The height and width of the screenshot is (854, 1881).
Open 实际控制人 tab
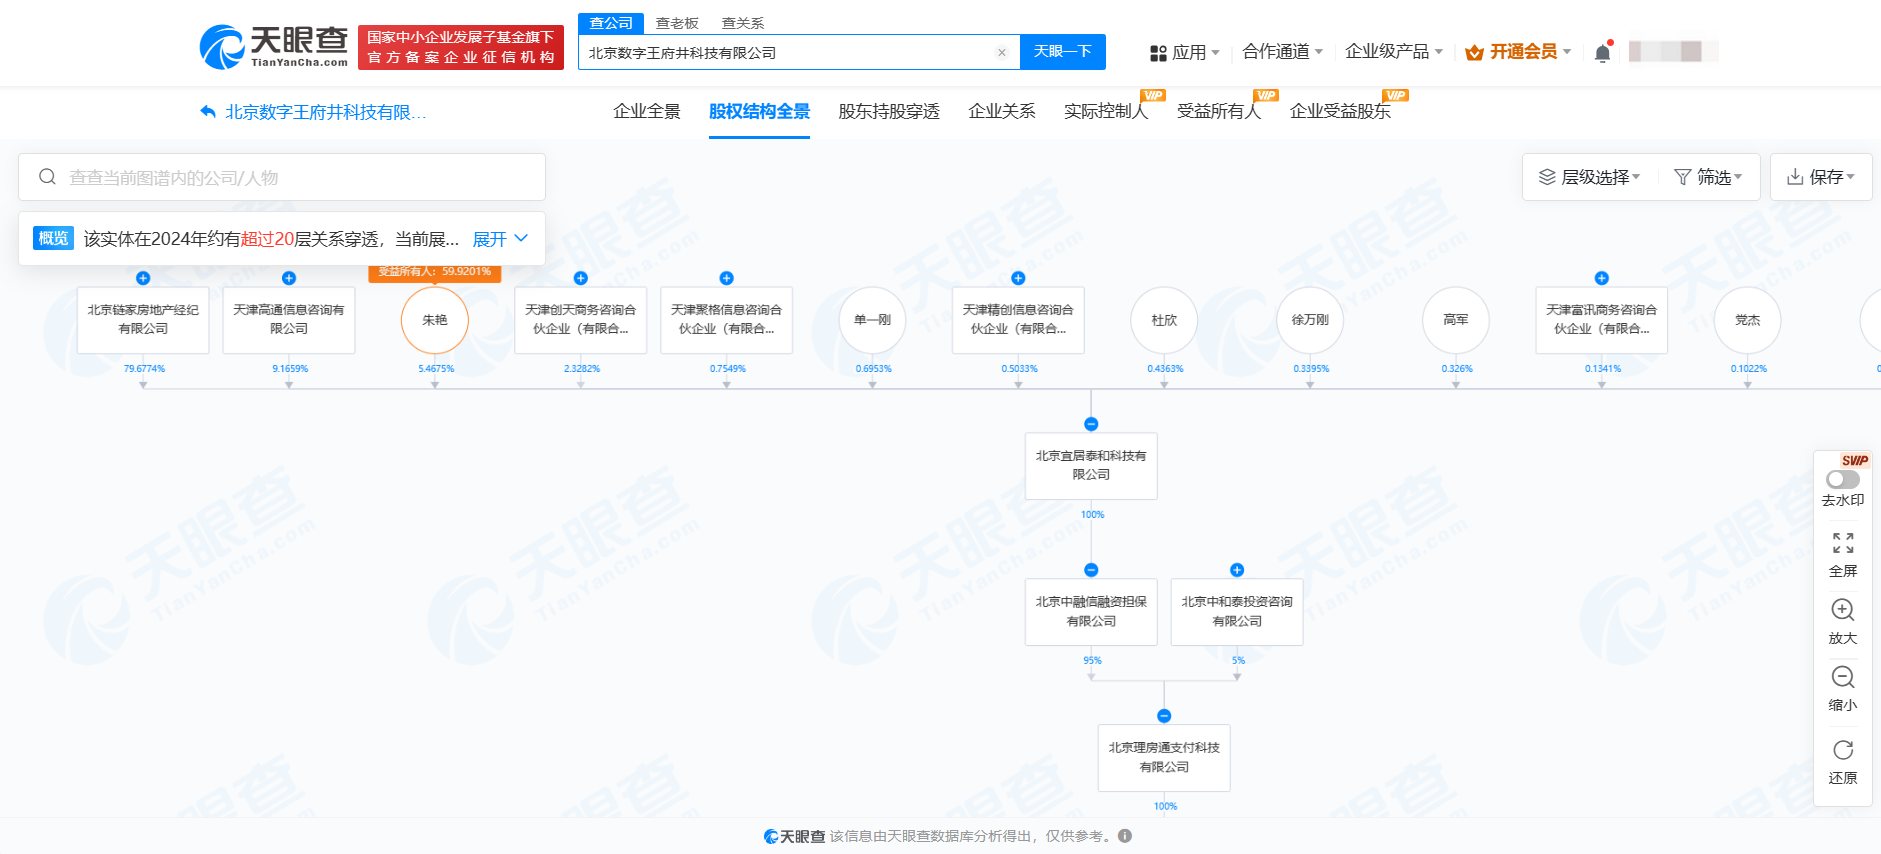click(1106, 111)
